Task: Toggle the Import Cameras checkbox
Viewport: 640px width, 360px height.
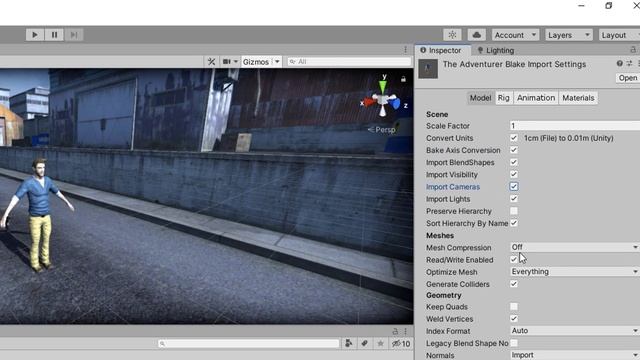Action: tap(514, 187)
